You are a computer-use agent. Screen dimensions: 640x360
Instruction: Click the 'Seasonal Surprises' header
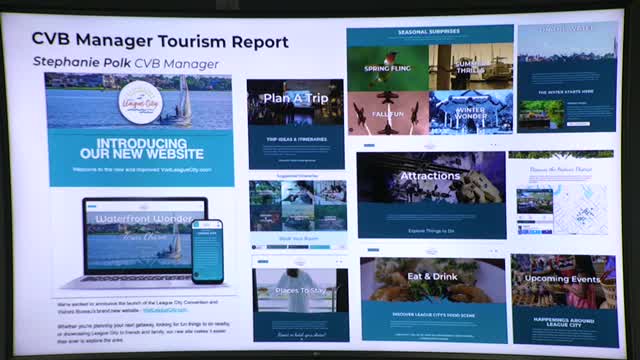click(x=429, y=31)
